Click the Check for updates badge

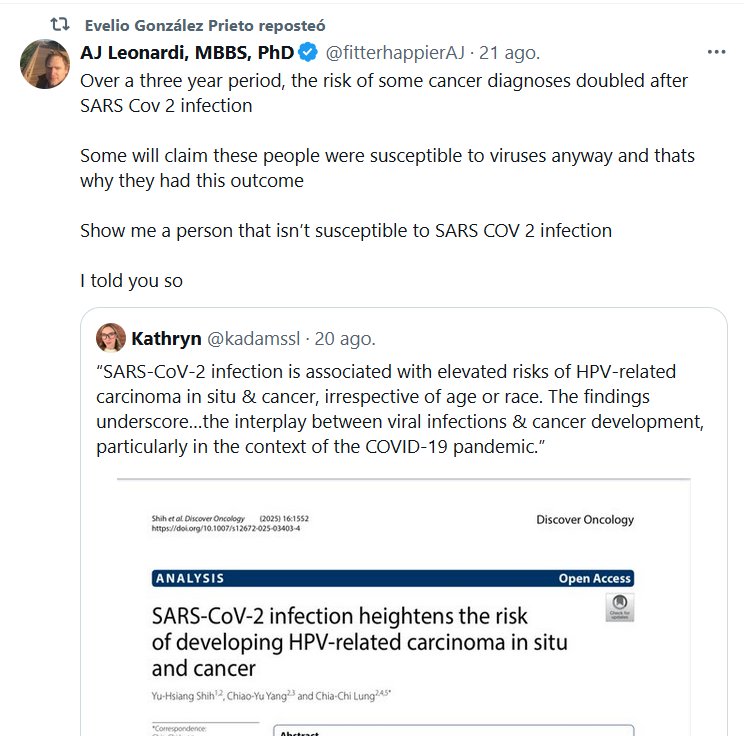(x=619, y=609)
